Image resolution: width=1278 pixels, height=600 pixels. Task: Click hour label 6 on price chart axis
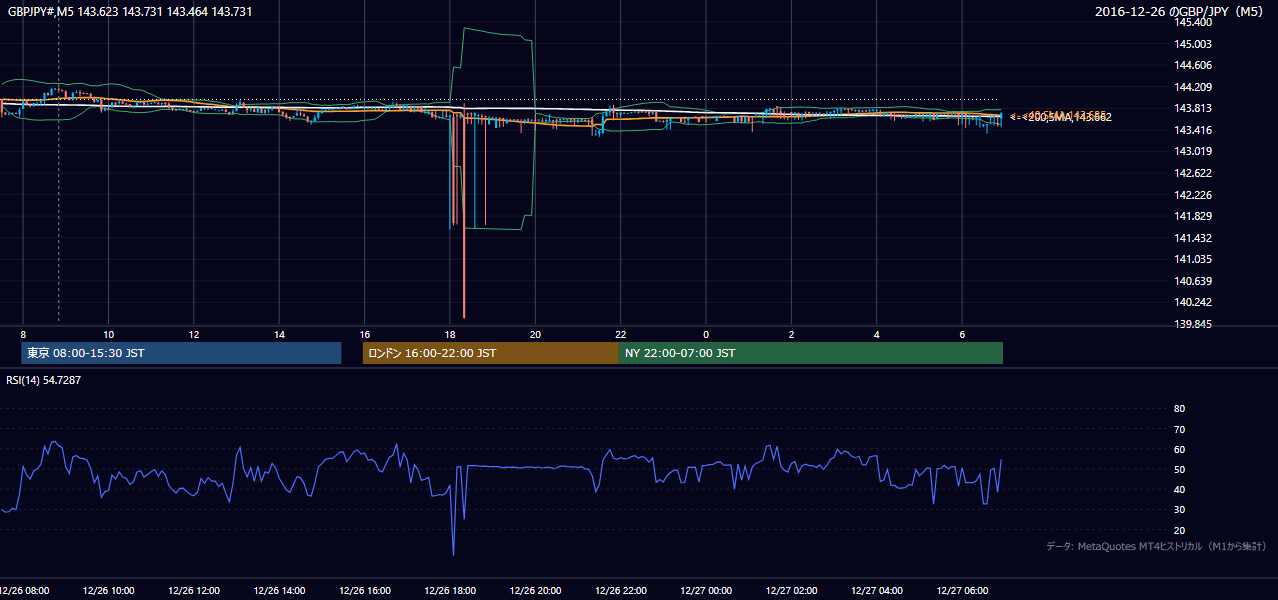962,334
